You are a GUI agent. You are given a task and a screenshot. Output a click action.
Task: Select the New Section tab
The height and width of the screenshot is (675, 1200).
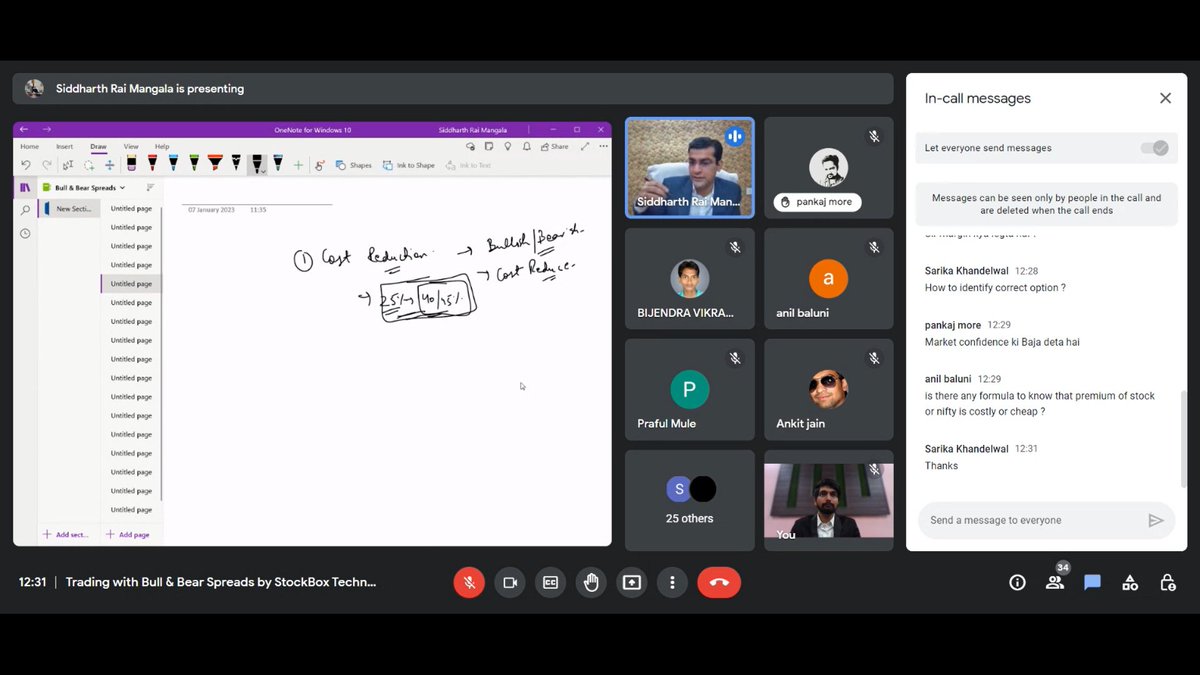click(69, 209)
